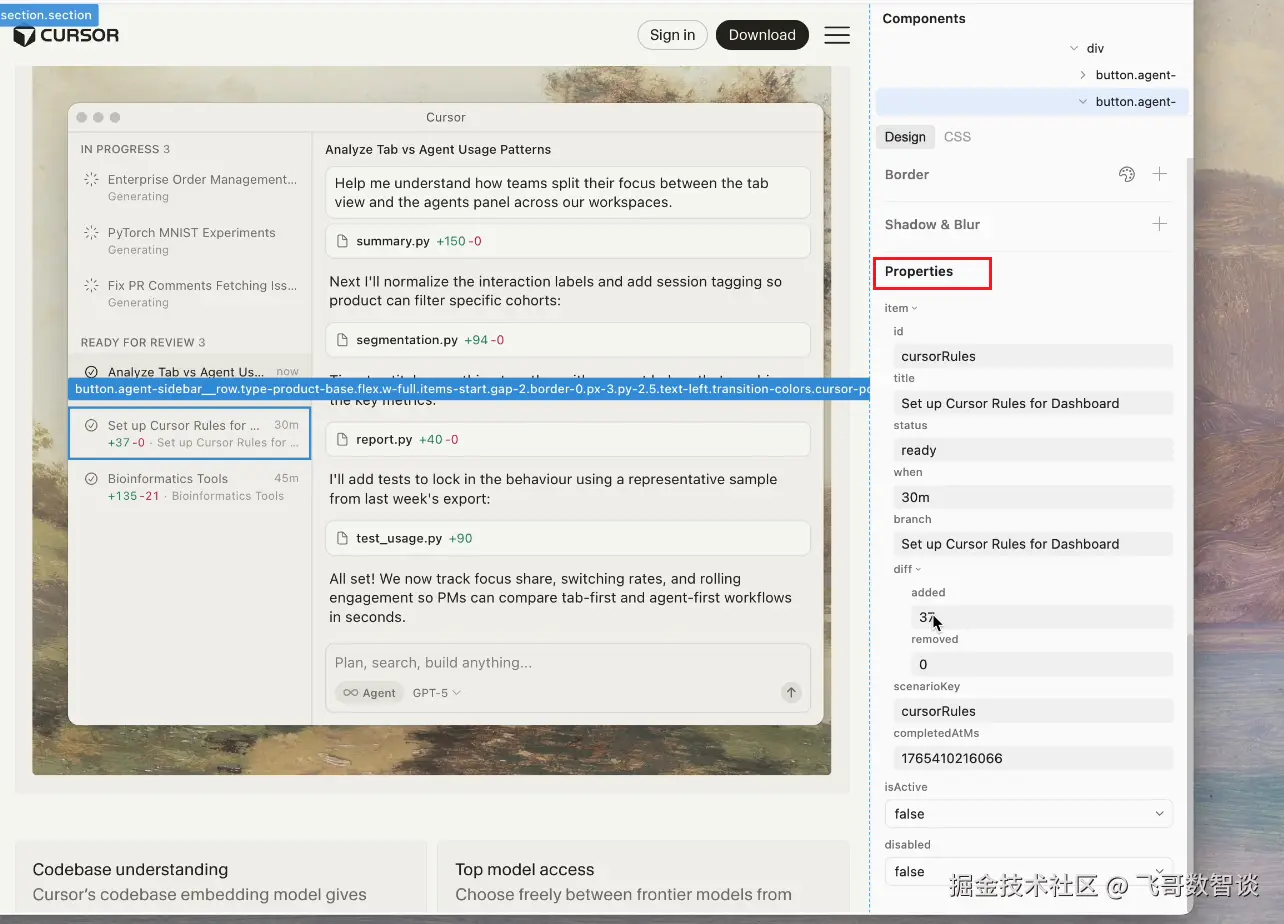Click the summary.py file icon
The width and height of the screenshot is (1284, 924).
point(342,241)
